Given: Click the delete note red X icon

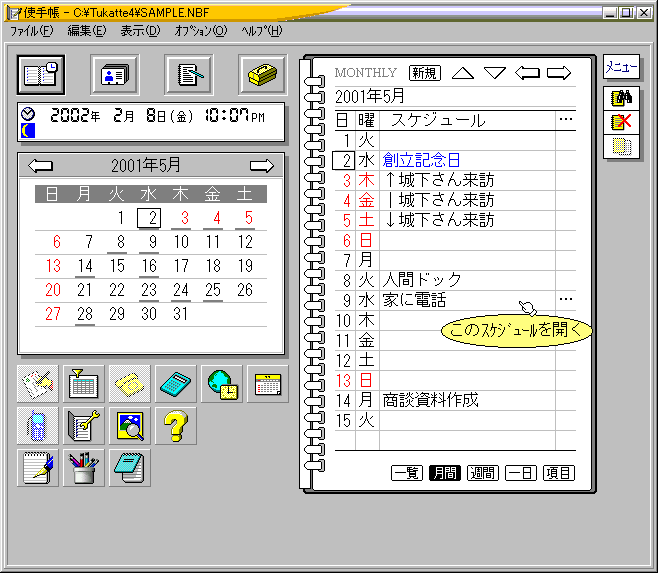Looking at the screenshot, I should 621,122.
